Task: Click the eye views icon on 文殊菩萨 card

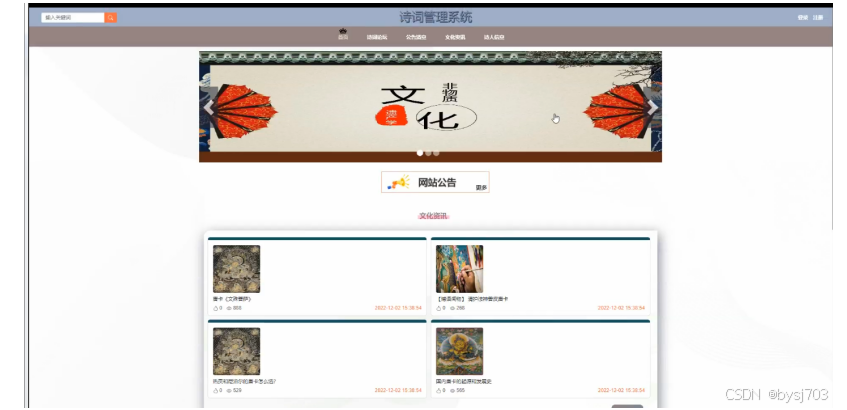Action: [x=229, y=308]
